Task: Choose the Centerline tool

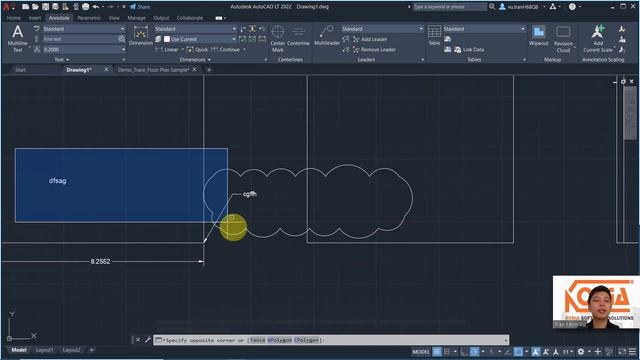Action: point(298,36)
